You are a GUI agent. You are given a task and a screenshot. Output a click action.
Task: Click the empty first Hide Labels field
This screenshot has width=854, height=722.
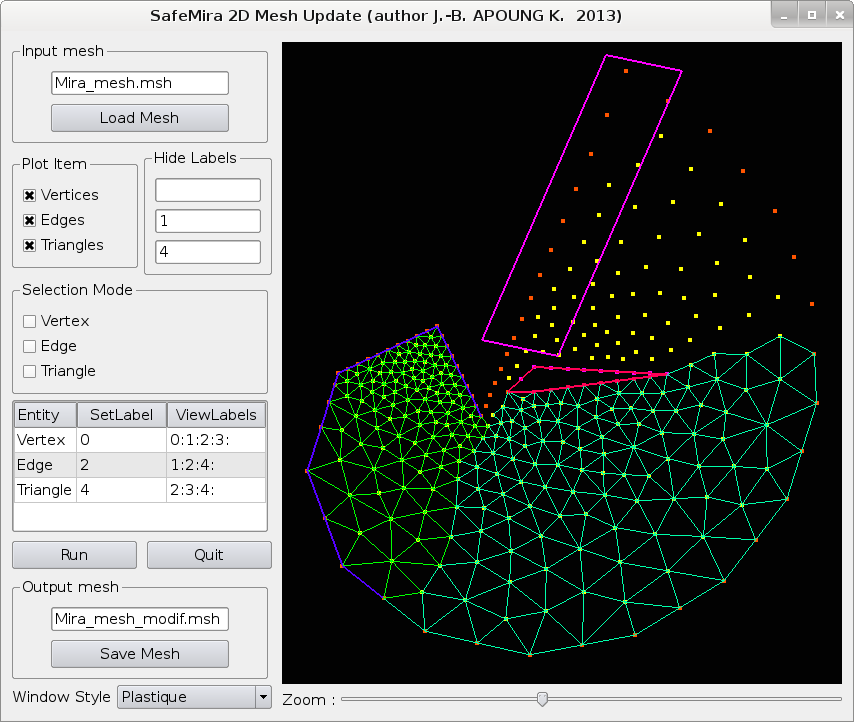point(208,190)
